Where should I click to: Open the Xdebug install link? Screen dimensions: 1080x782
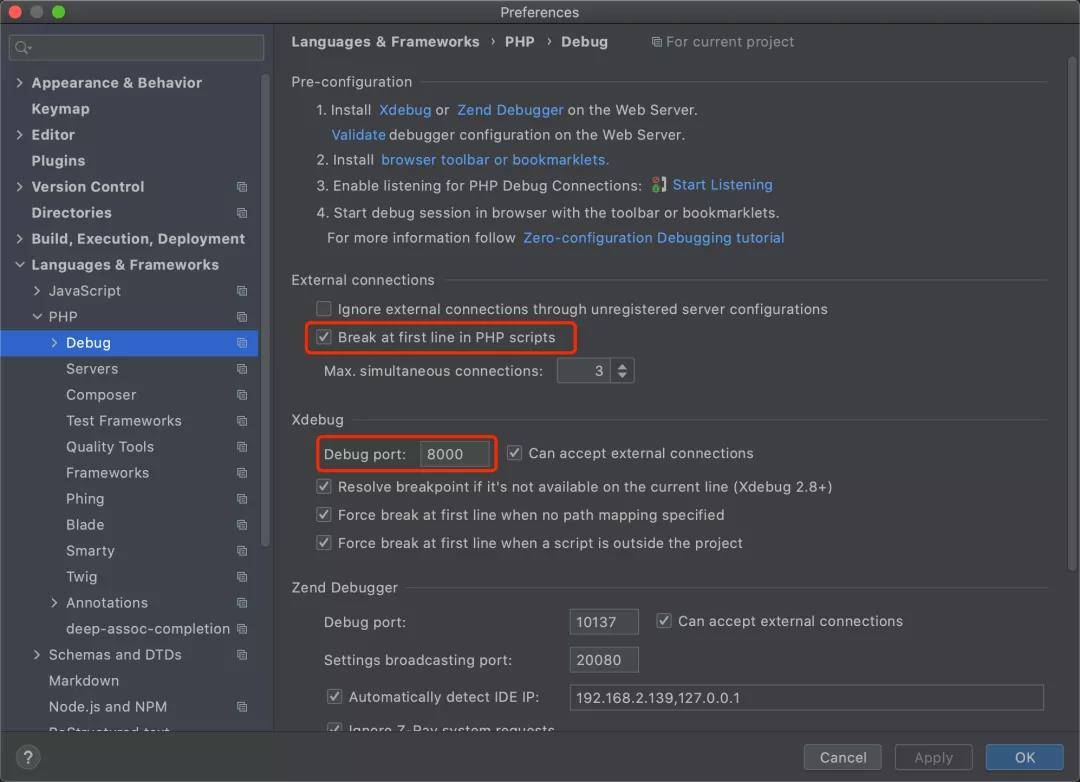pos(405,110)
